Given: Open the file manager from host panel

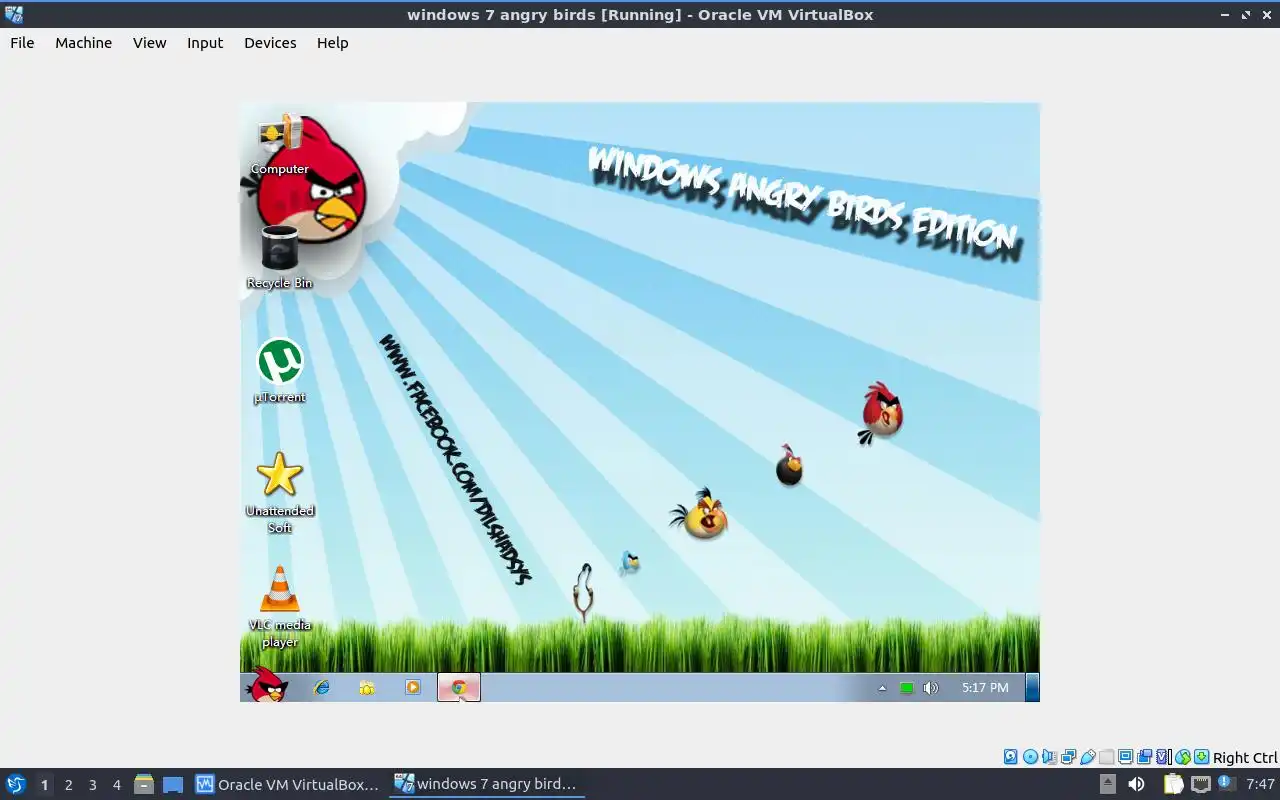Looking at the screenshot, I should (x=144, y=784).
